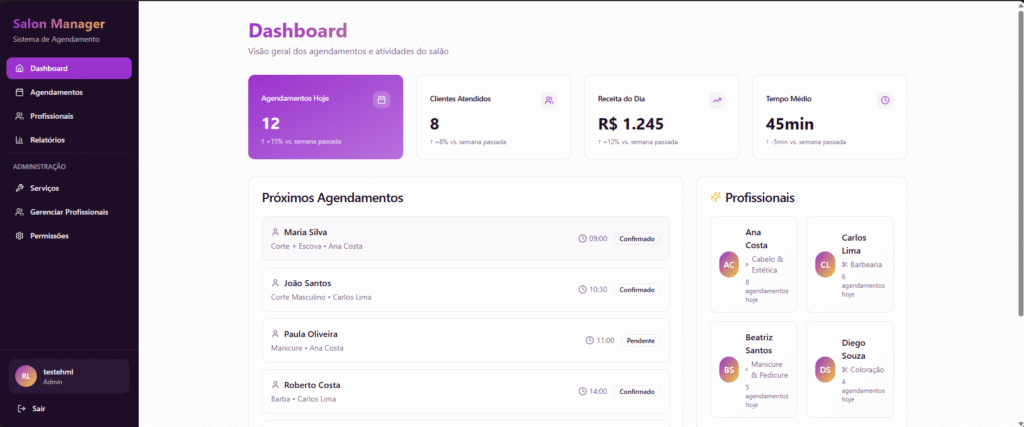Select Paula Oliveira's 11:00 appointment

(x=466, y=340)
